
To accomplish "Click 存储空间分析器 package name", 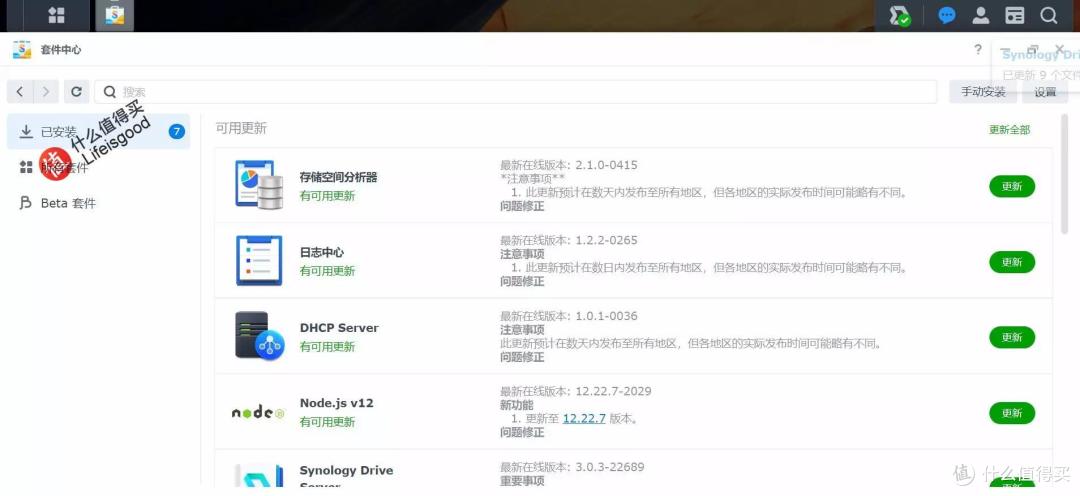I will pyautogui.click(x=338, y=177).
